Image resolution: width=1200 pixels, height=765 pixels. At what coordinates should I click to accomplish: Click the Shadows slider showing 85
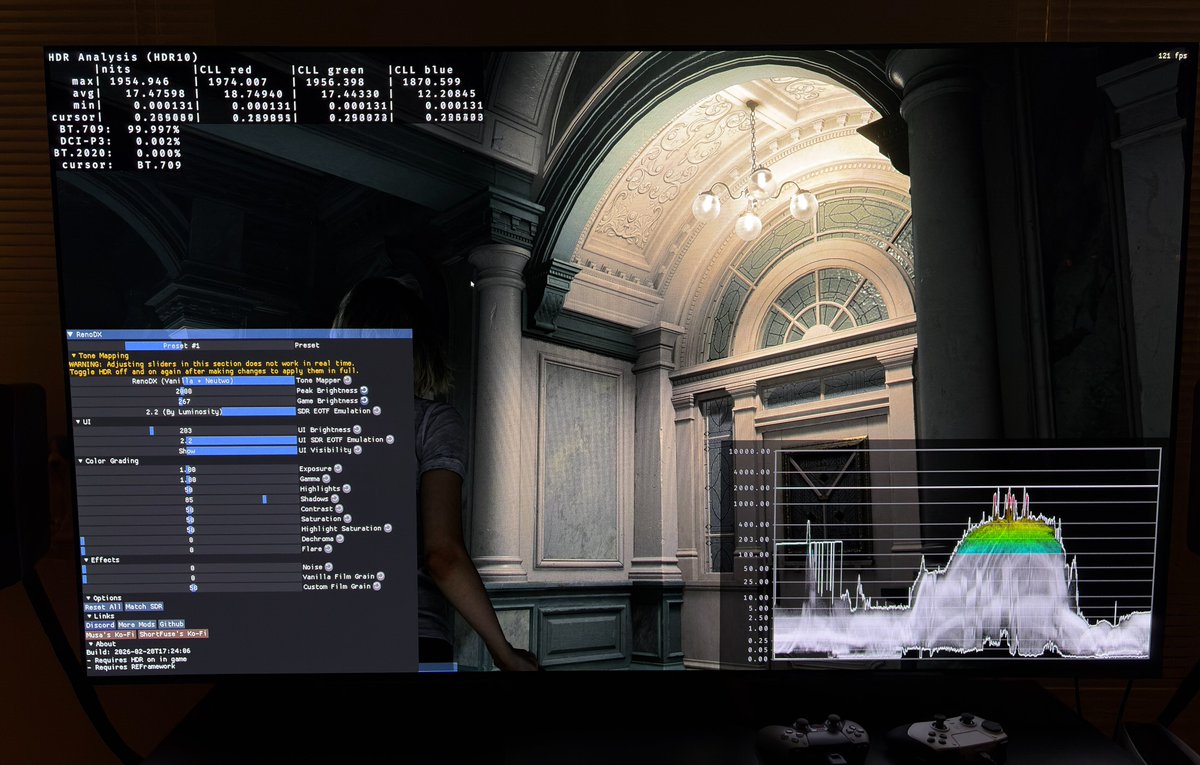click(x=187, y=499)
